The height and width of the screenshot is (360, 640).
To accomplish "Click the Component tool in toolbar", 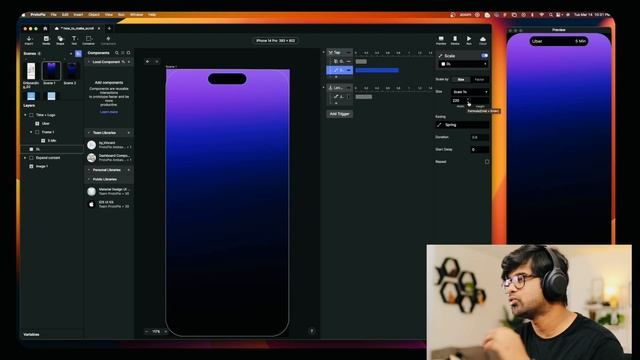I will pos(108,40).
